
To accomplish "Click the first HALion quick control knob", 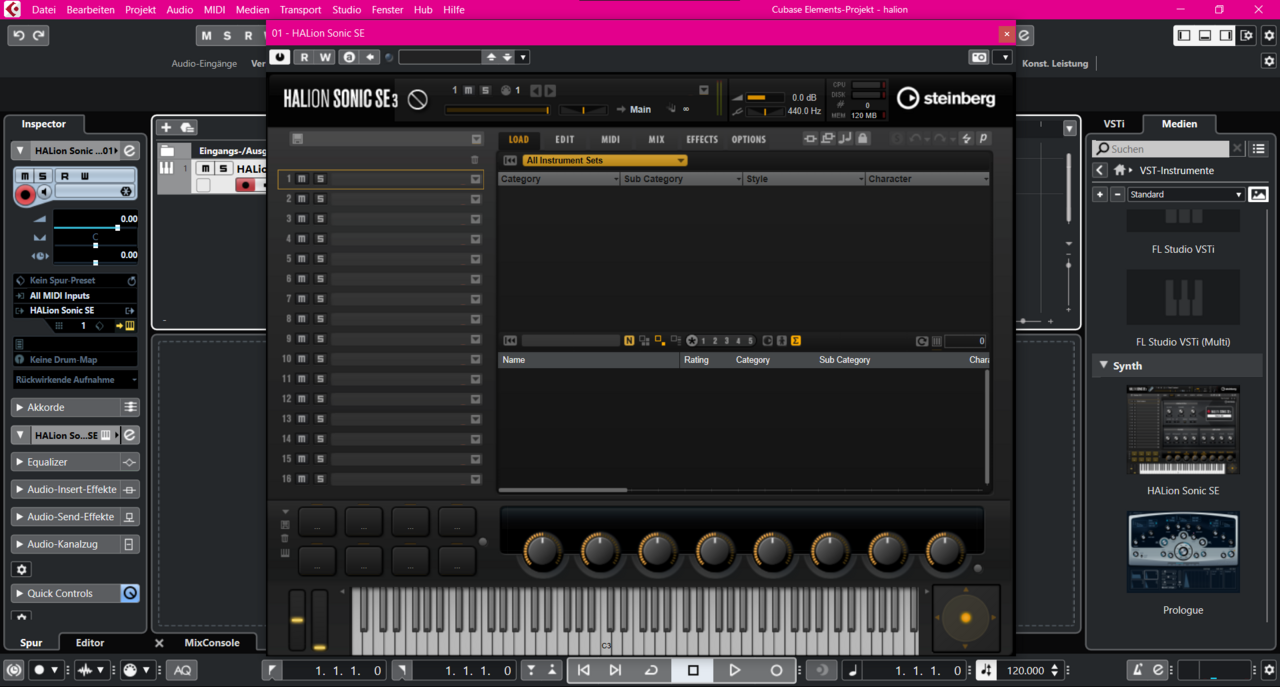I will [x=542, y=551].
